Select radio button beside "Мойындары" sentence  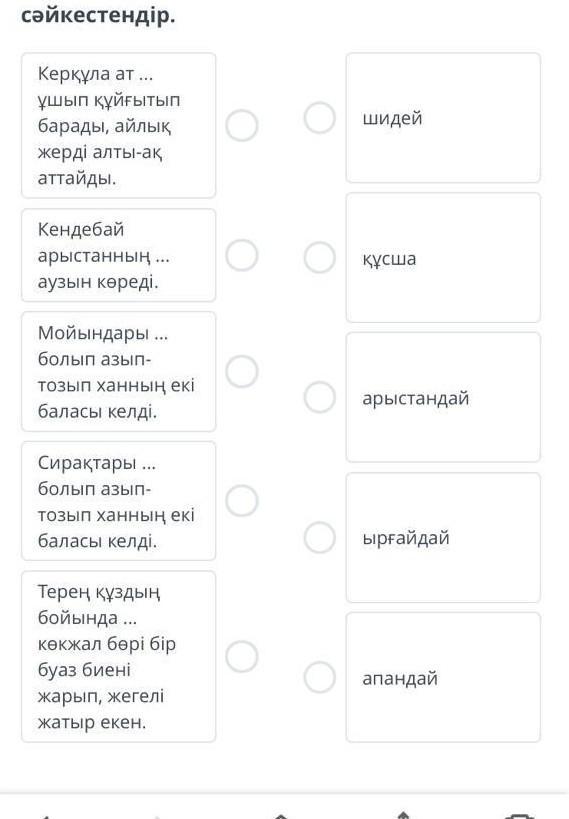(242, 371)
